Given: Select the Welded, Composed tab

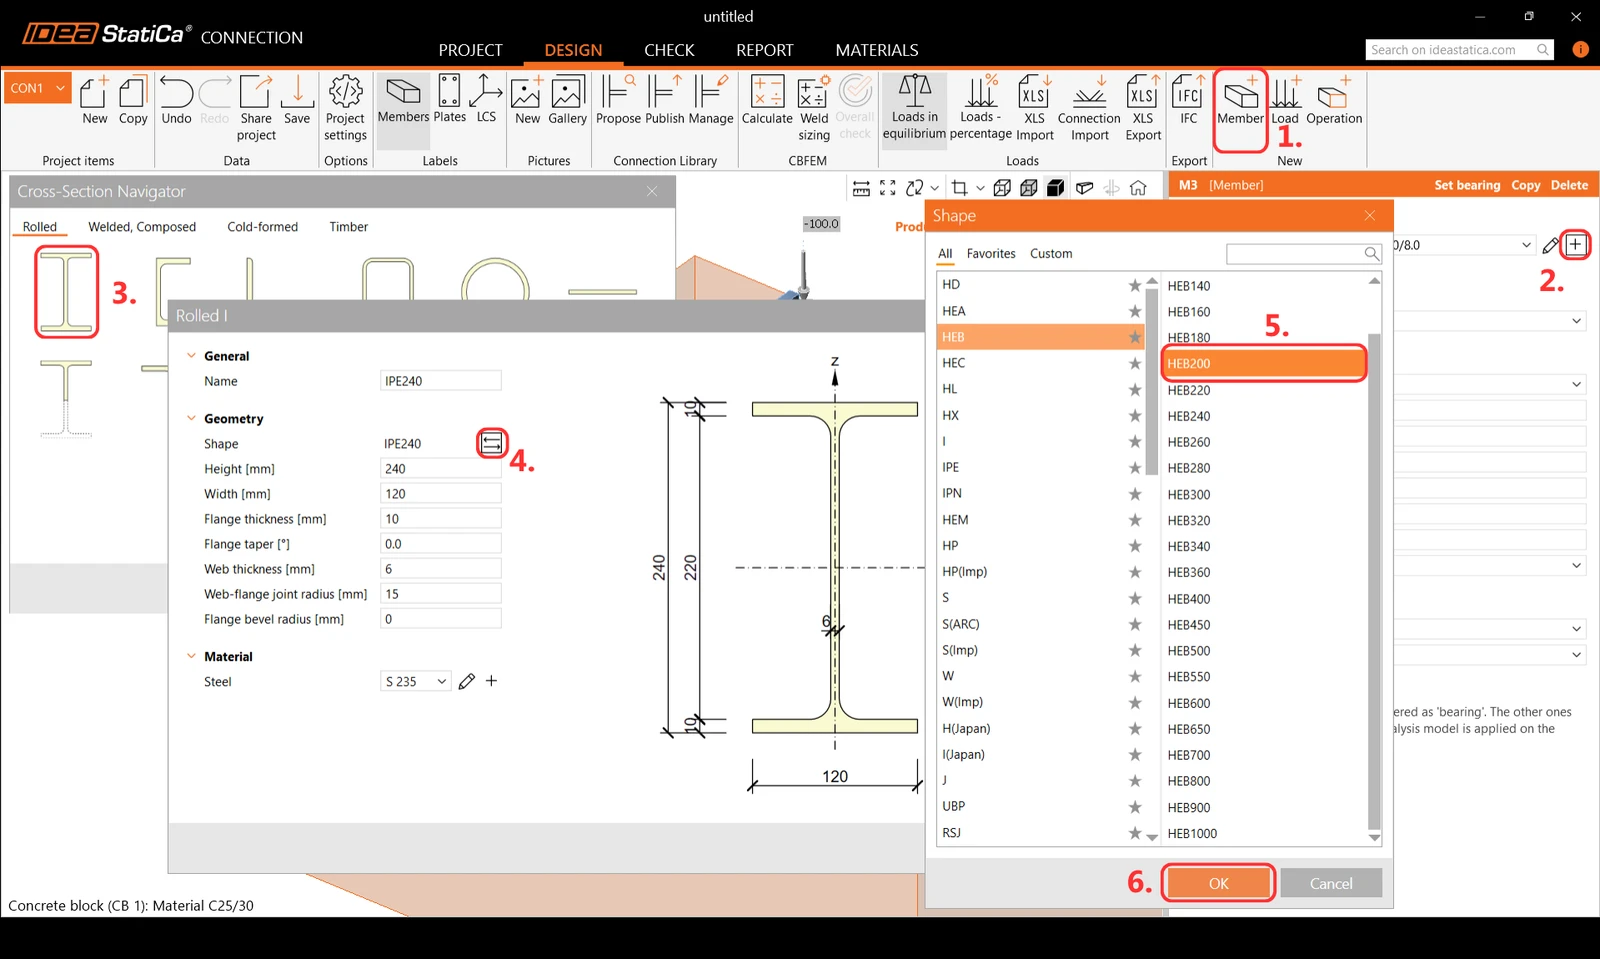Looking at the screenshot, I should tap(142, 227).
